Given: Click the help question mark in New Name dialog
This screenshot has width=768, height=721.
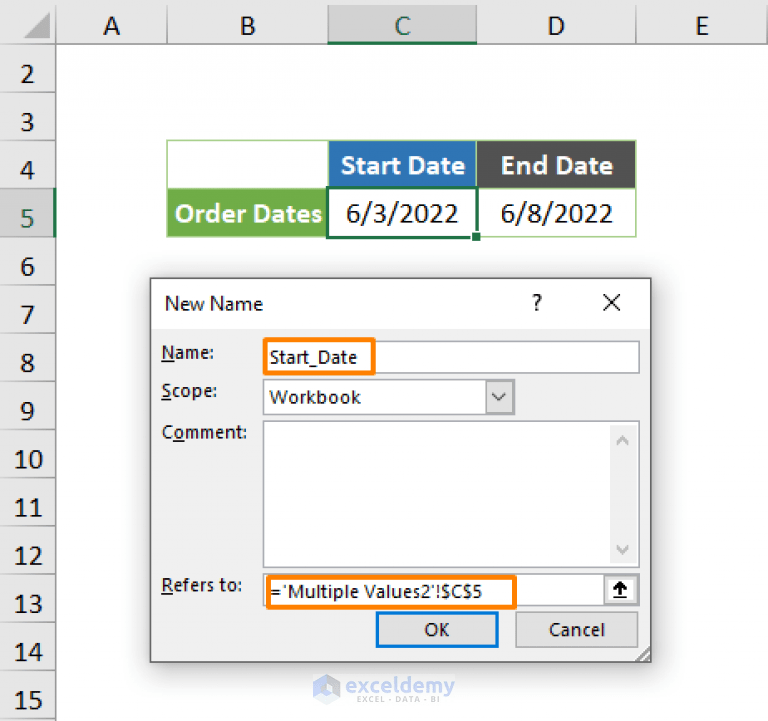Looking at the screenshot, I should click(x=536, y=303).
